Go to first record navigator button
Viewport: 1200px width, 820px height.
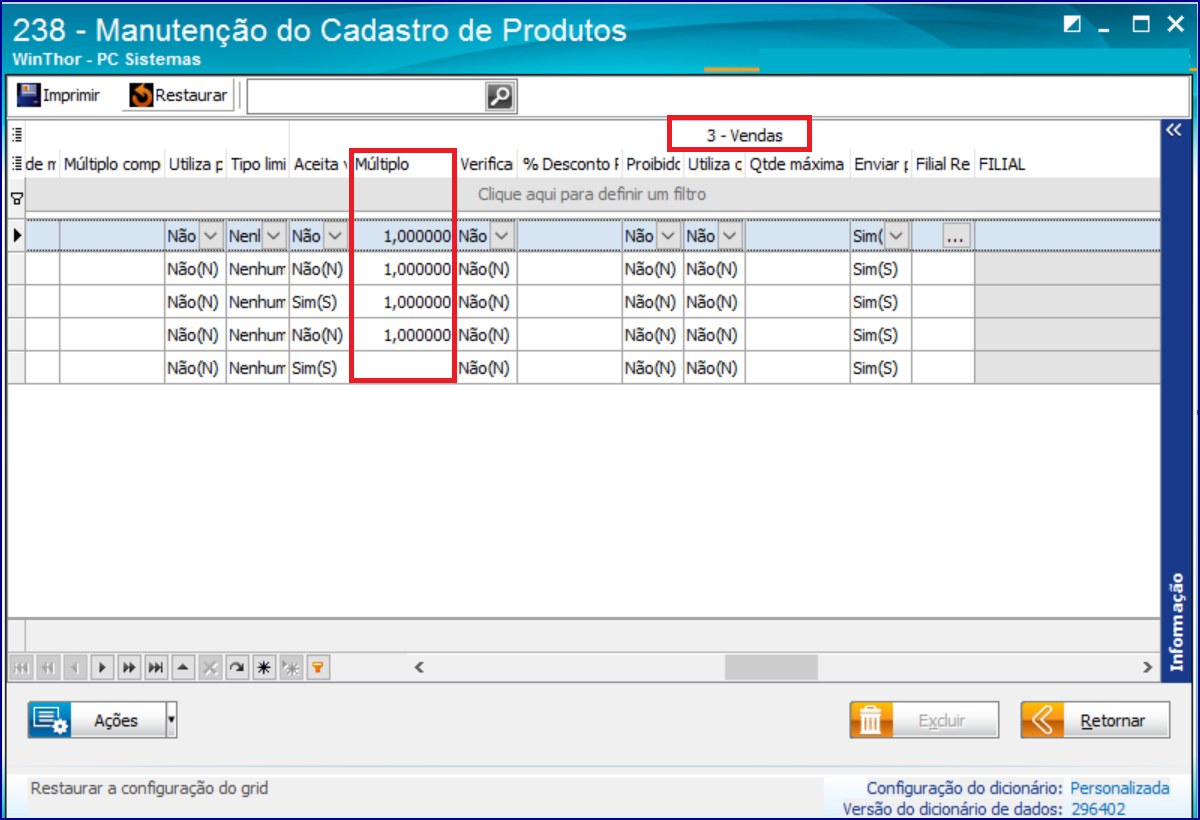click(19, 667)
